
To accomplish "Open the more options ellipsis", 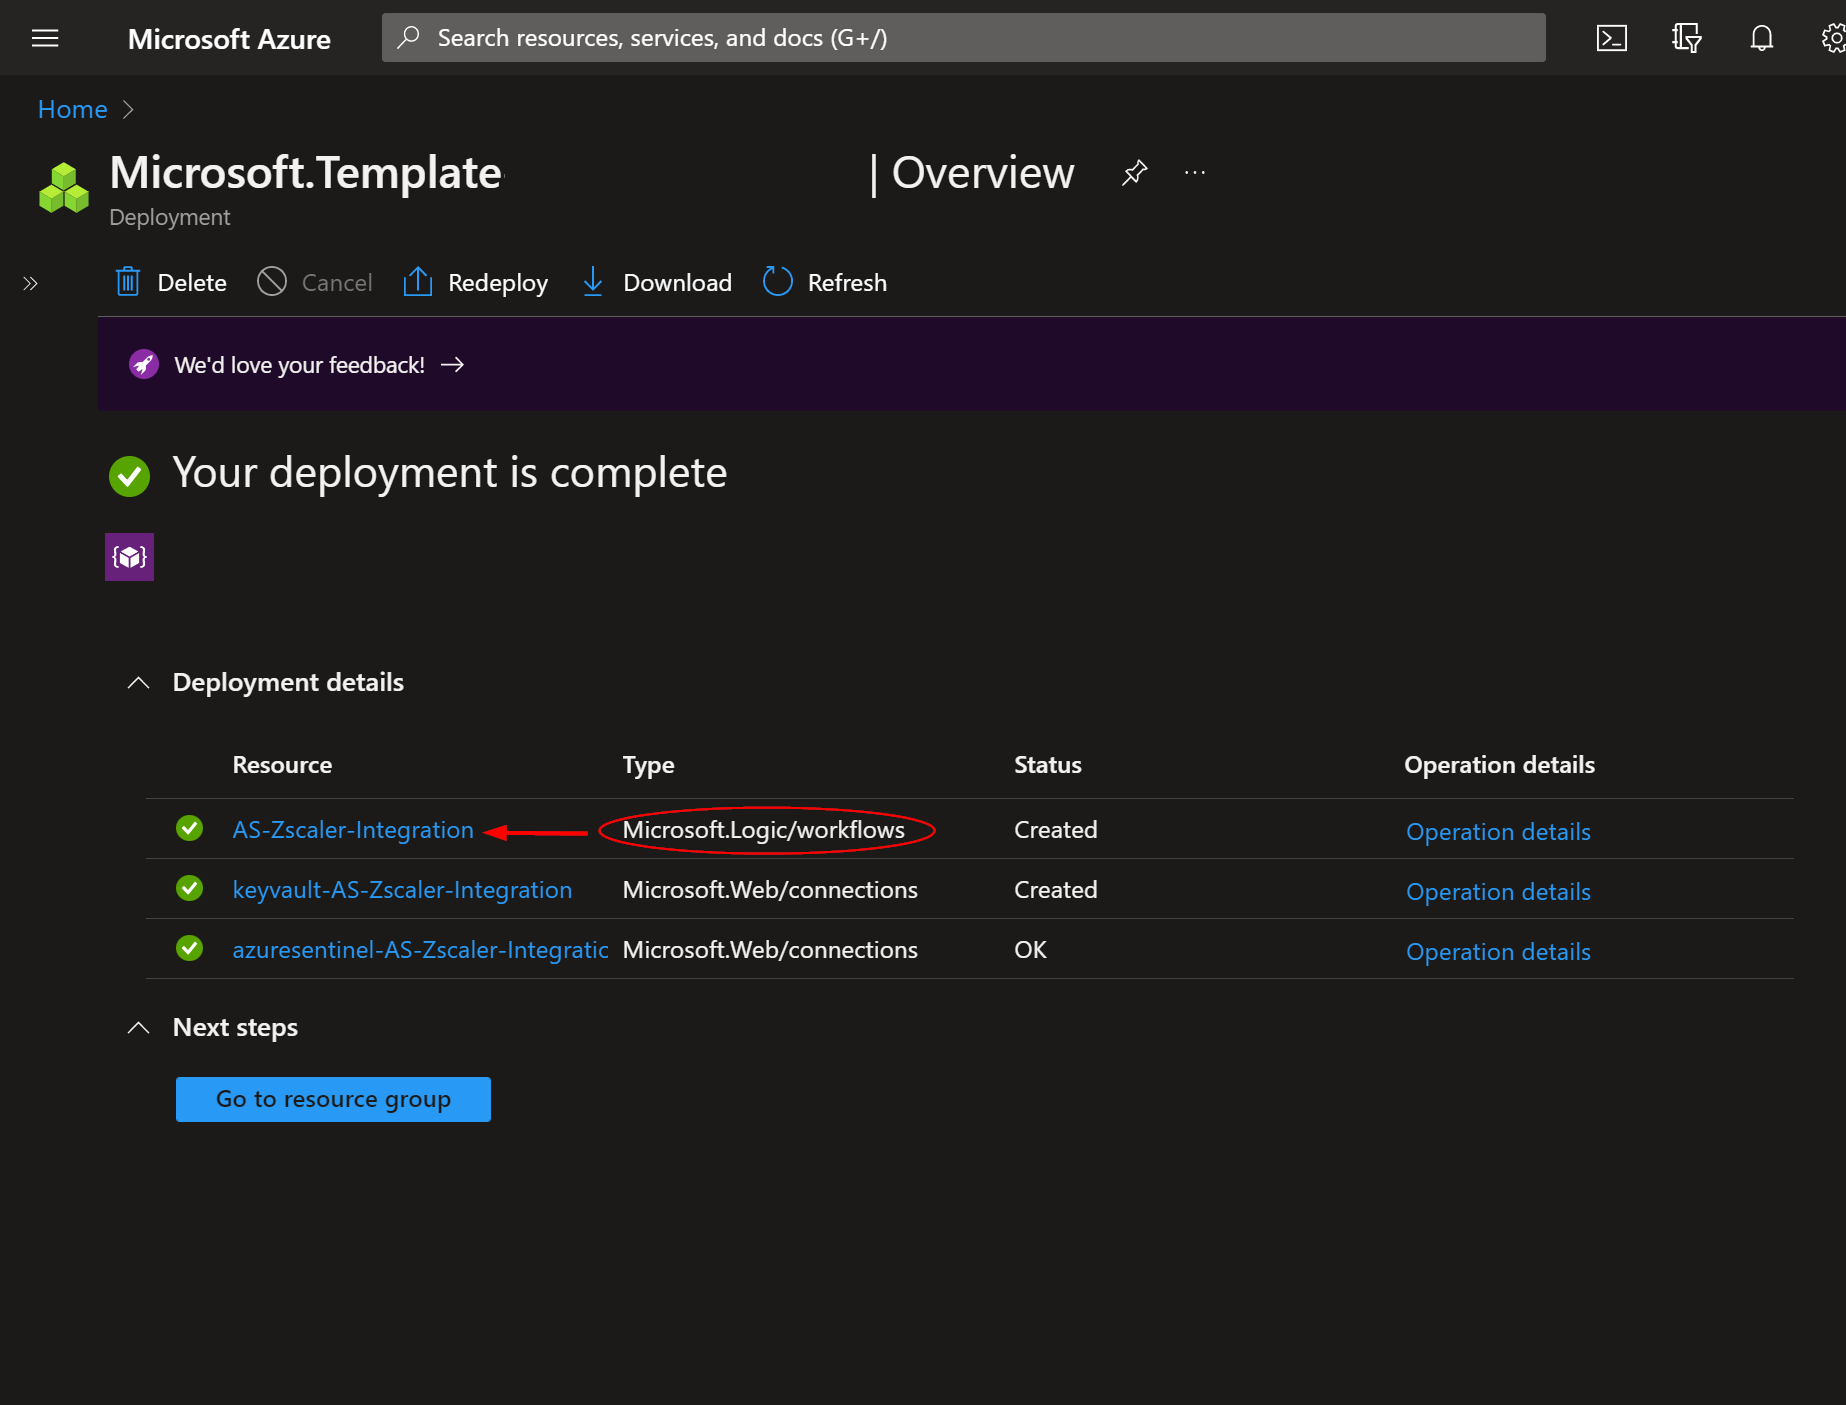I will pos(1195,173).
